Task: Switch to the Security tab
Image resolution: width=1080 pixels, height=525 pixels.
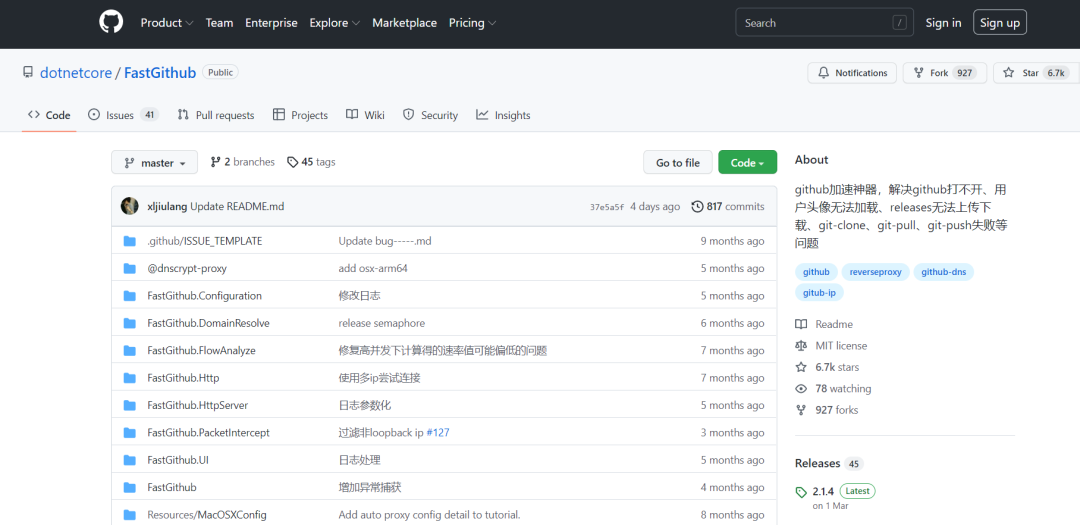Action: tap(430, 115)
